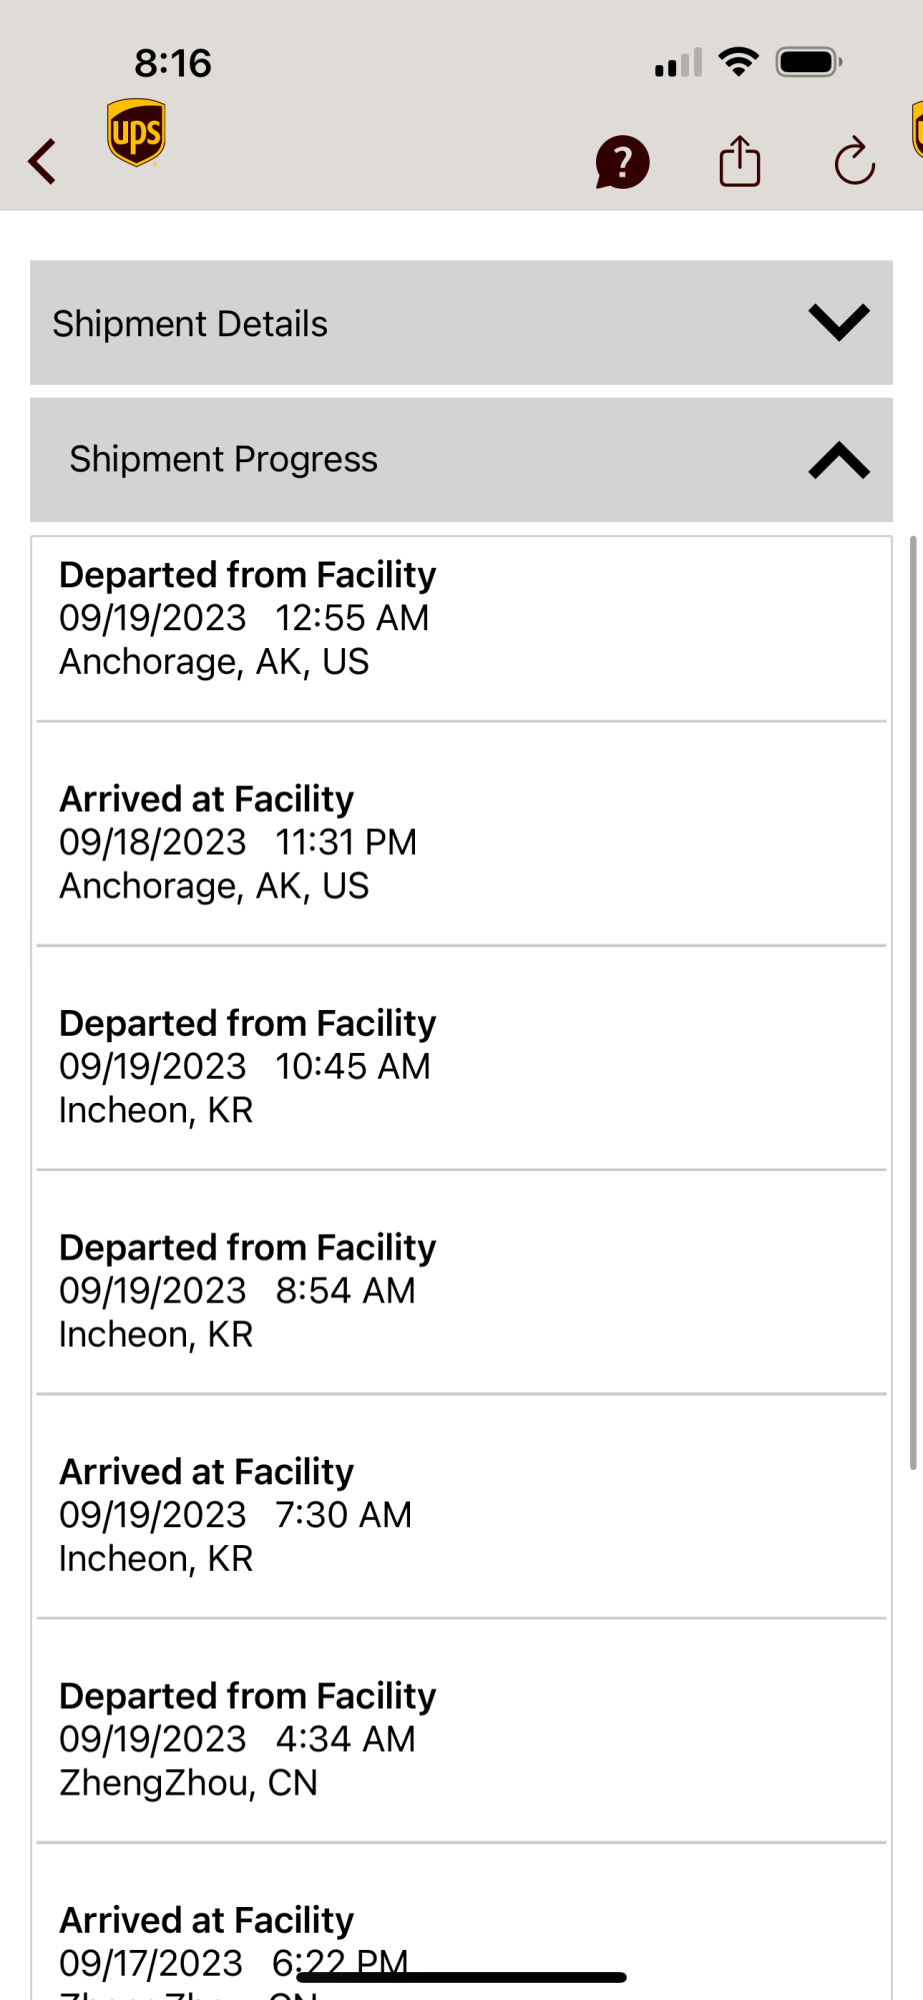923x2000 pixels.
Task: Select Departed Anchorage 12:55 AM entry
Action: (x=461, y=629)
